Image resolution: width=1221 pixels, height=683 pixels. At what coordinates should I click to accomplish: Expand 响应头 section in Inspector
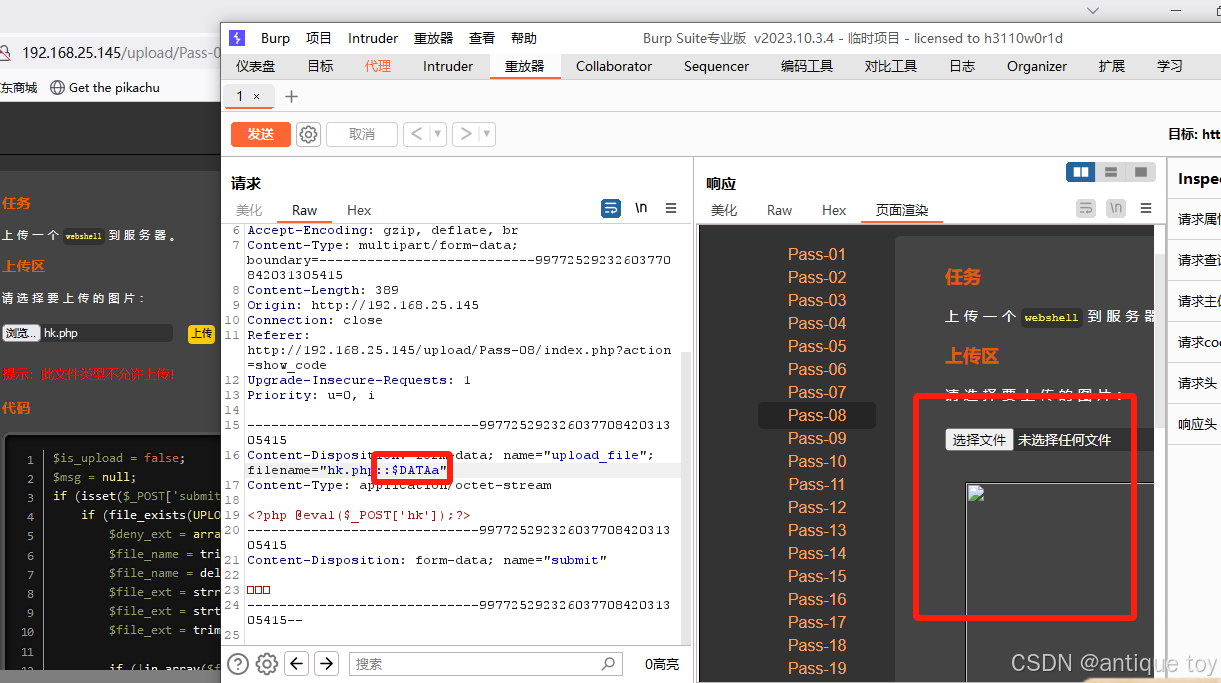[x=1197, y=424]
